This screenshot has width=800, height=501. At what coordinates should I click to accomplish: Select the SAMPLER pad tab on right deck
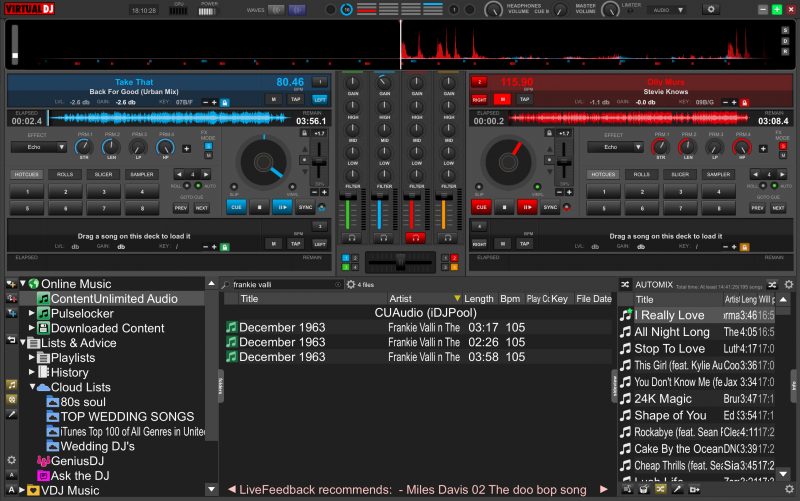coord(718,174)
